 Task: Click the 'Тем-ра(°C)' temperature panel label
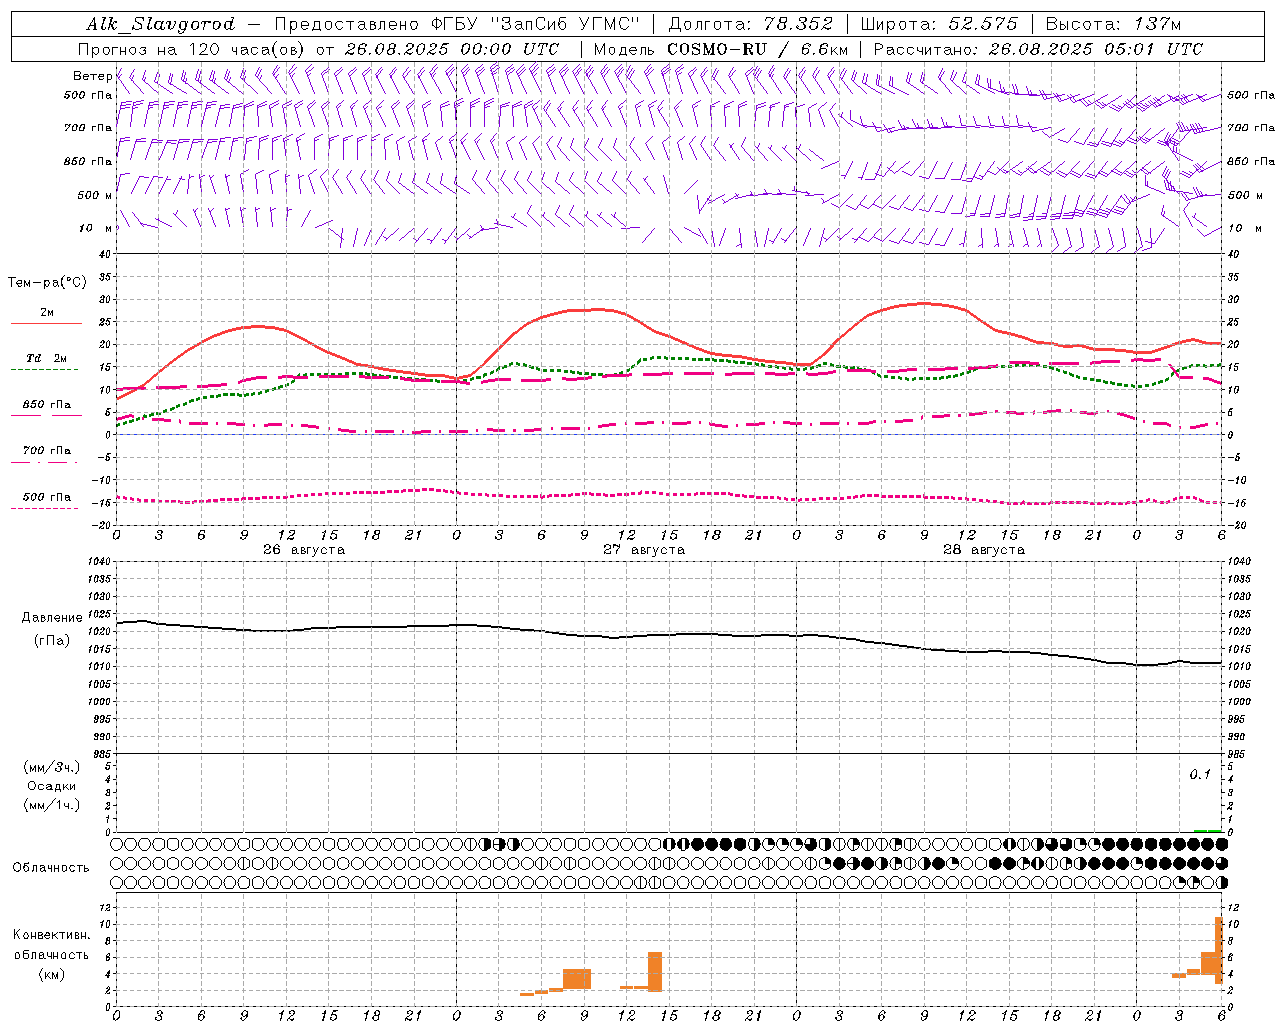click(x=47, y=283)
